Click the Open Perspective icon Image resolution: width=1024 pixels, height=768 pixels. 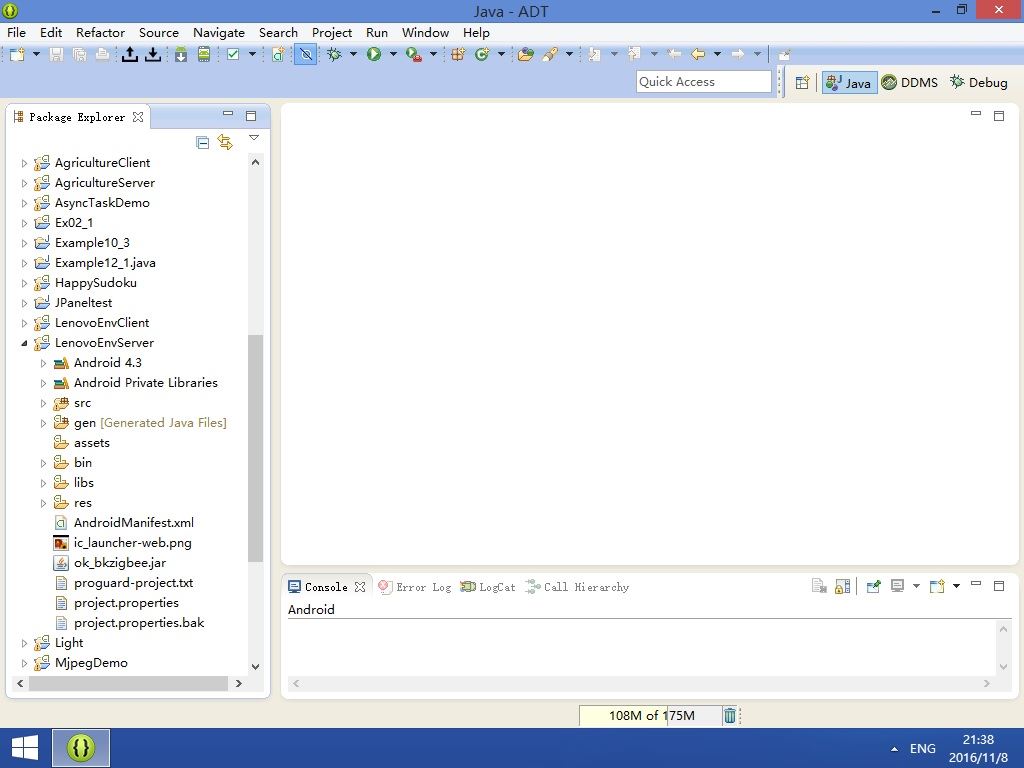(x=803, y=82)
